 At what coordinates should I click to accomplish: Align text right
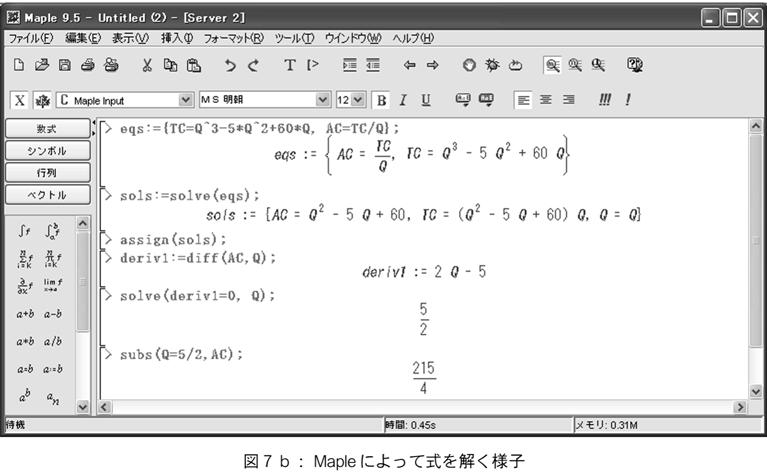point(568,100)
